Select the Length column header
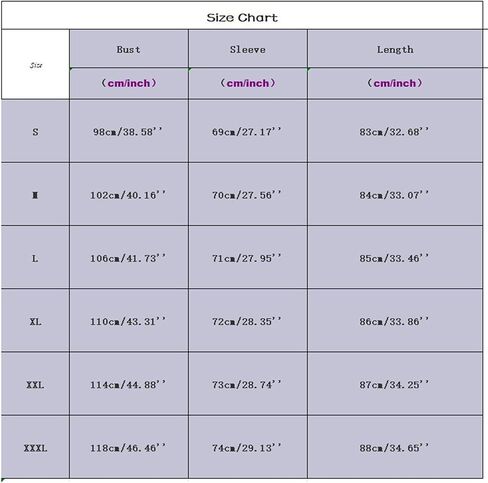The height and width of the screenshot is (483, 488). tap(395, 49)
